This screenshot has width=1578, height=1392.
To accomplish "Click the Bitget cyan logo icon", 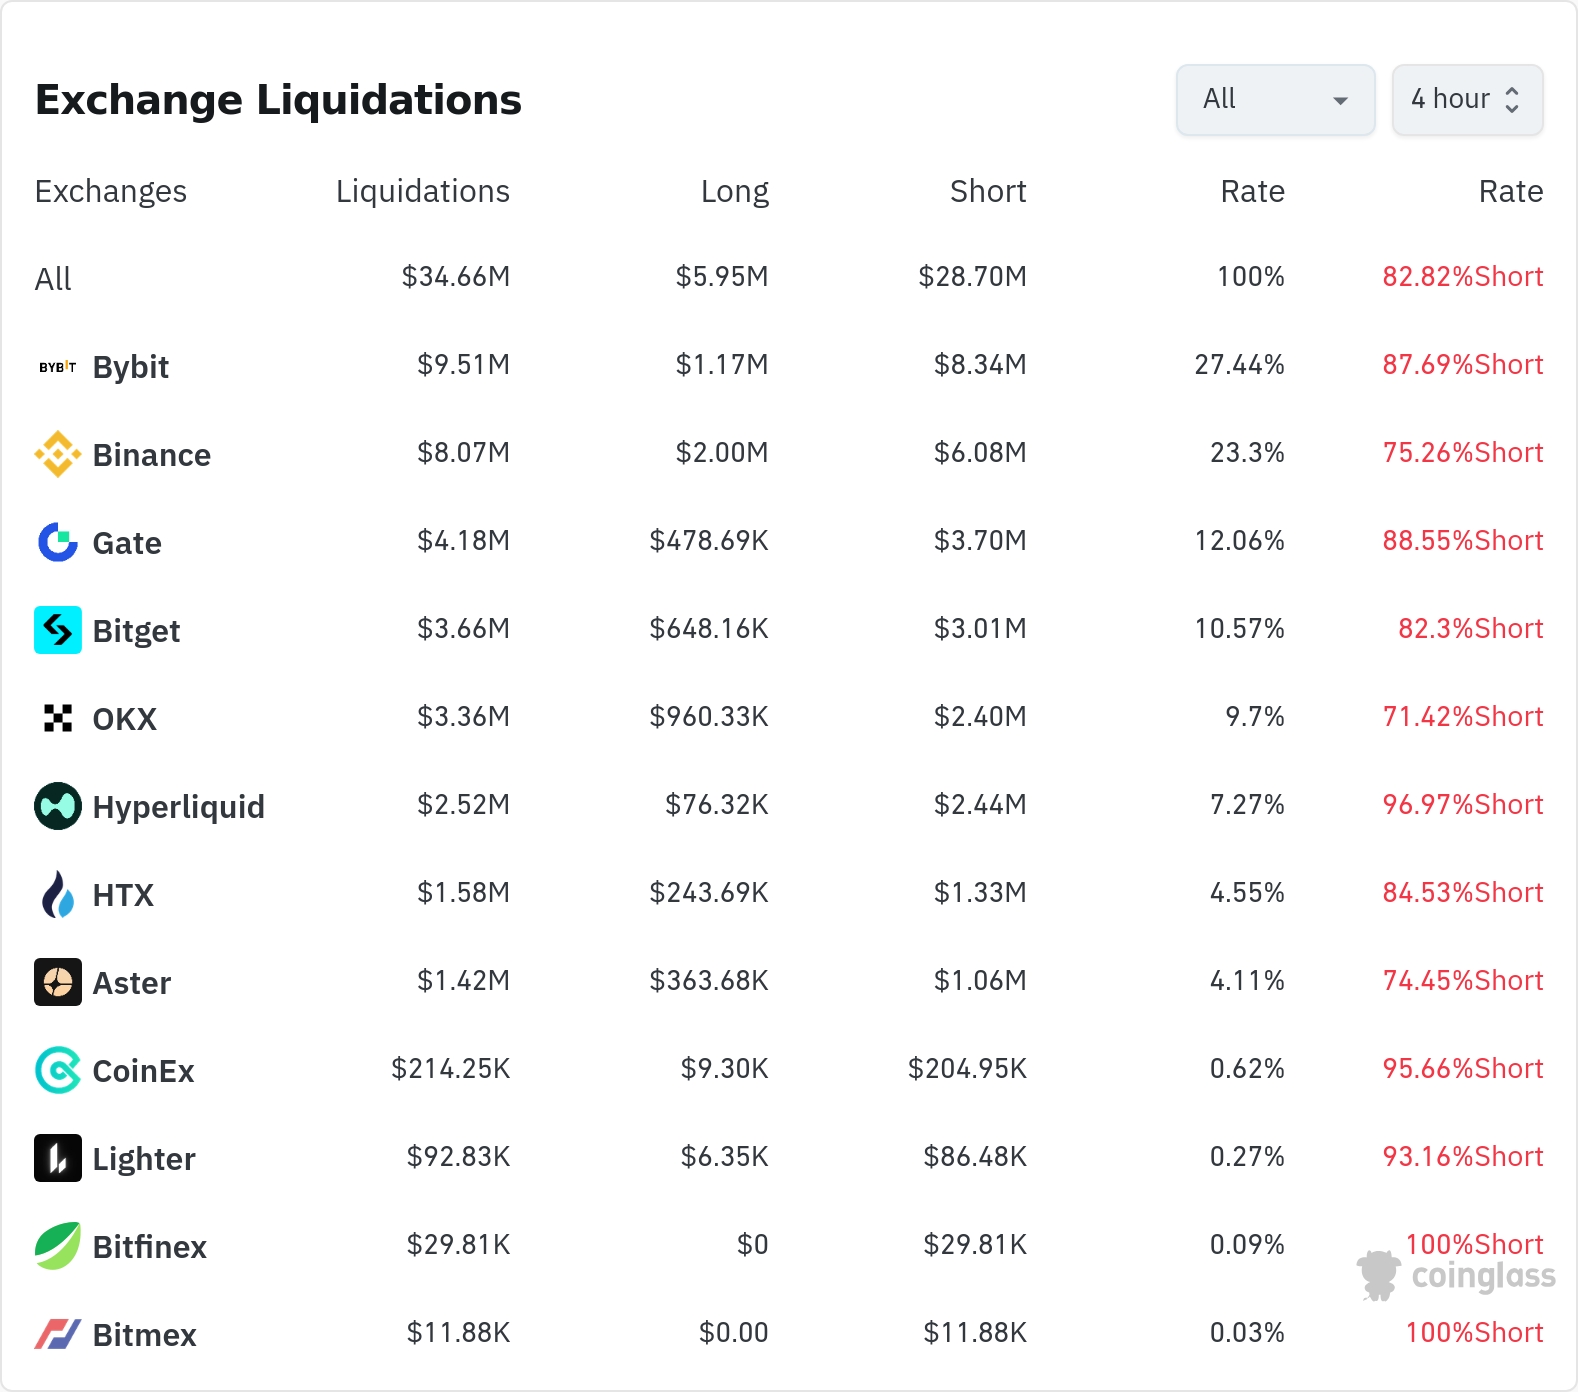I will pyautogui.click(x=58, y=630).
